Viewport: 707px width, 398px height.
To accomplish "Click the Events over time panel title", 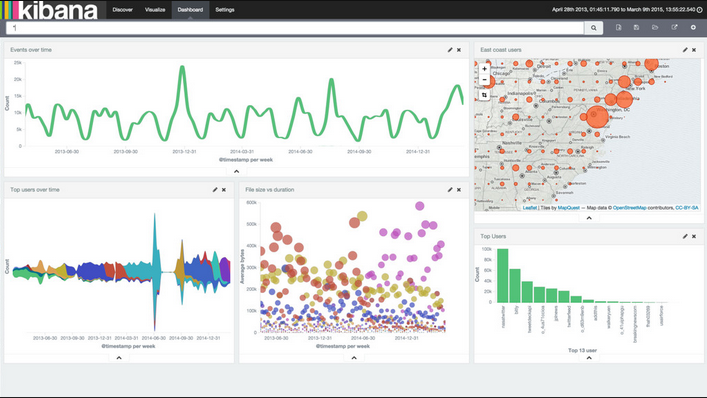I will pos(31,50).
